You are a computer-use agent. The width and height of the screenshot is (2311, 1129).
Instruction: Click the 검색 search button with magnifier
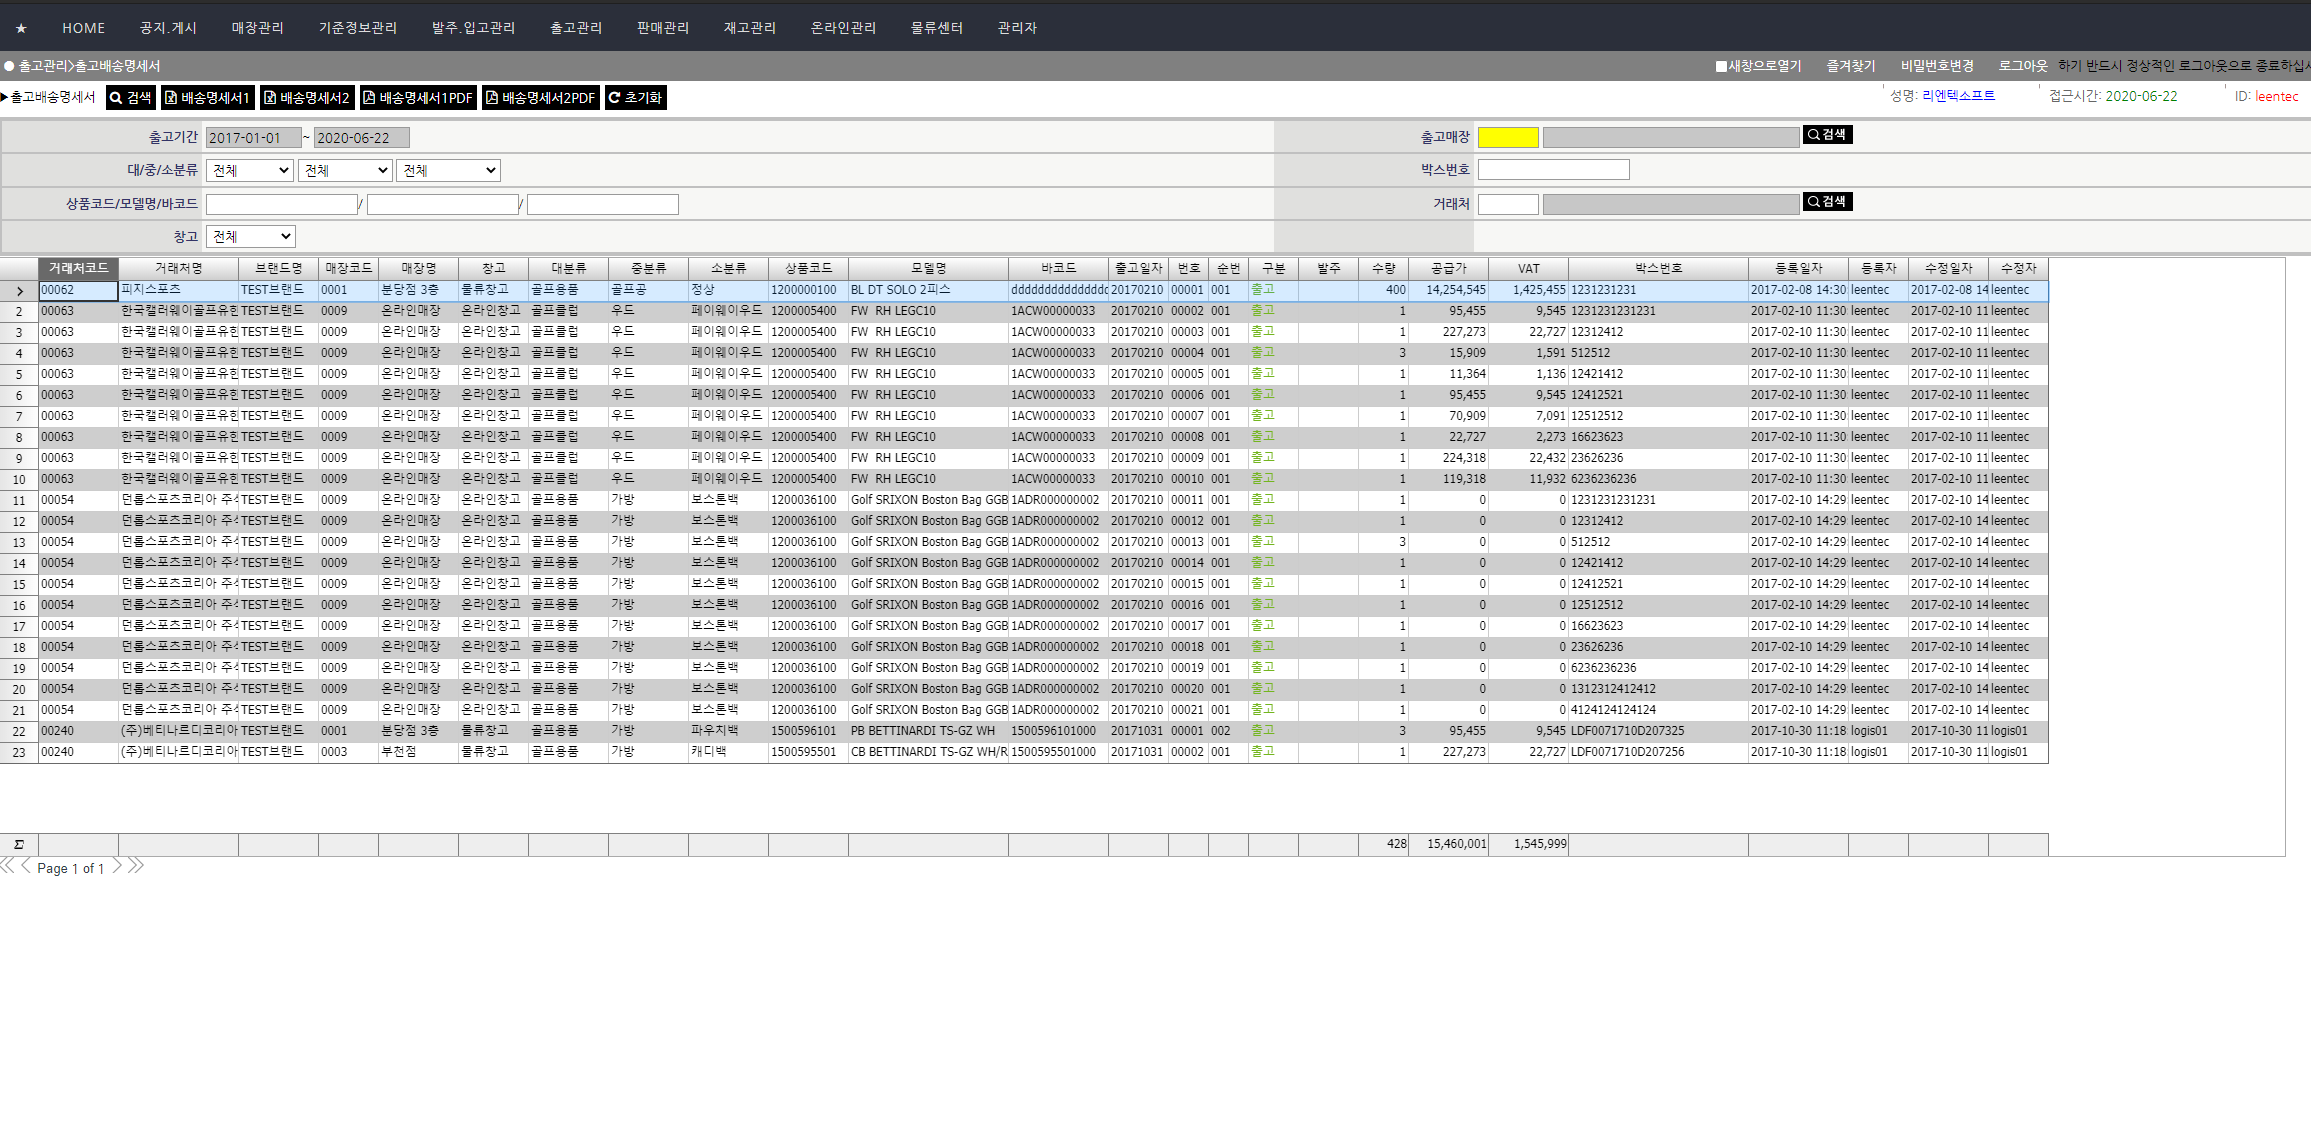point(131,97)
